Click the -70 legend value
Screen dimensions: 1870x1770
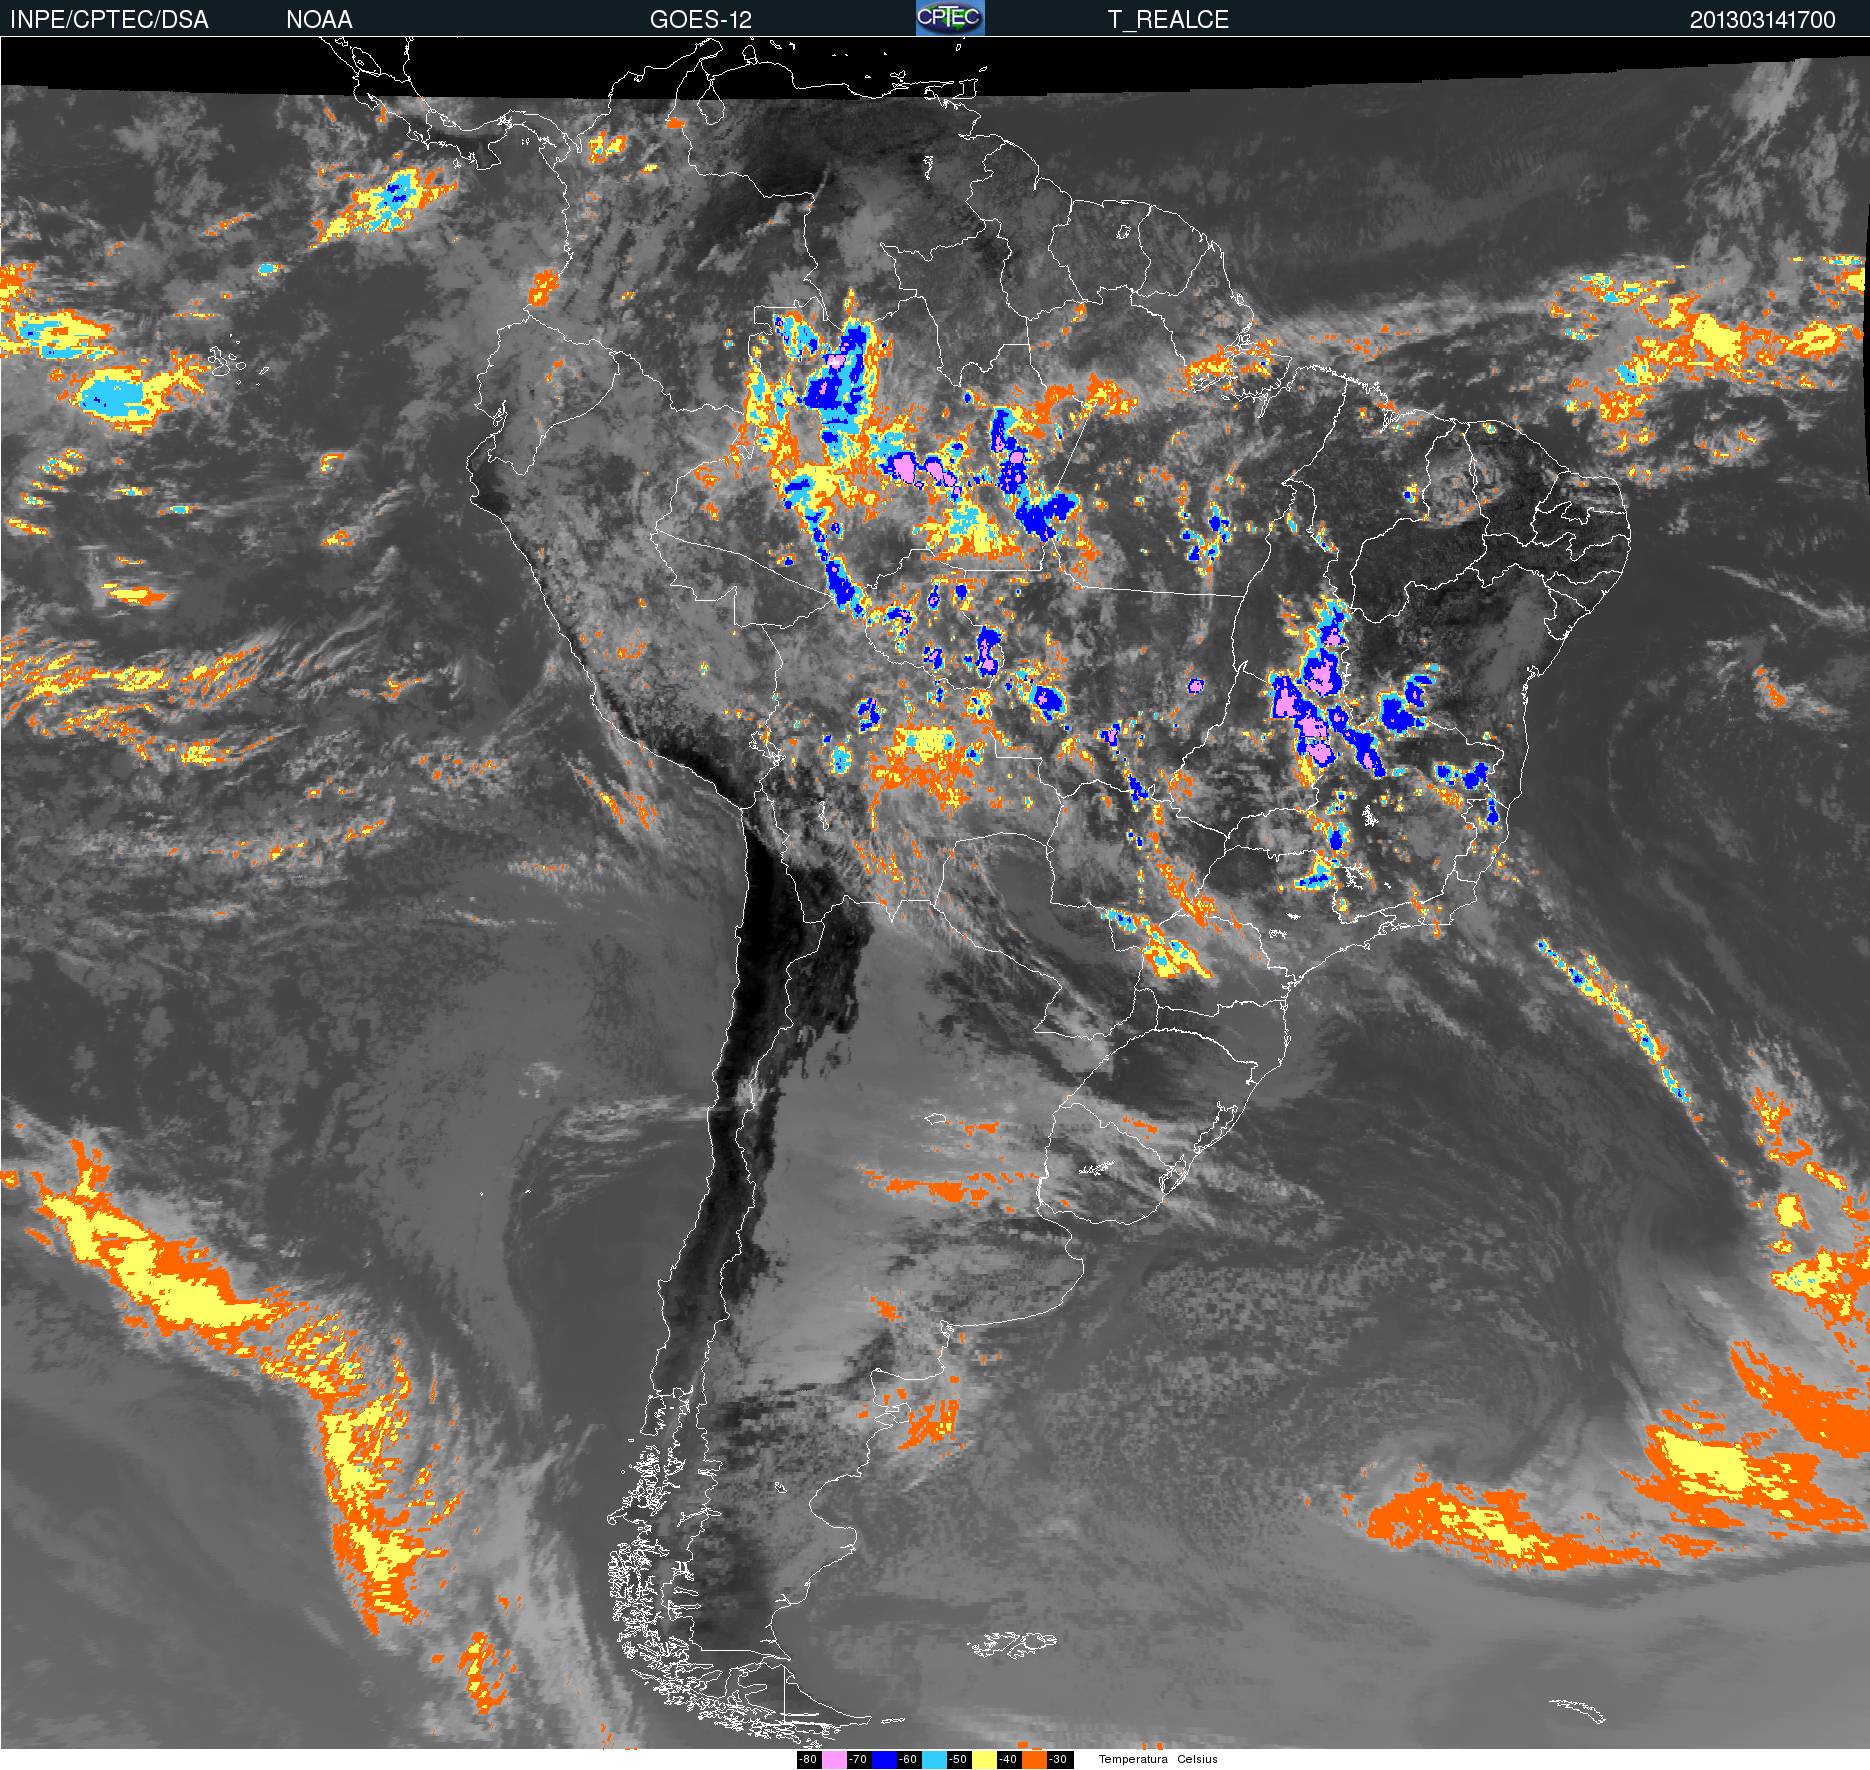pos(858,1760)
